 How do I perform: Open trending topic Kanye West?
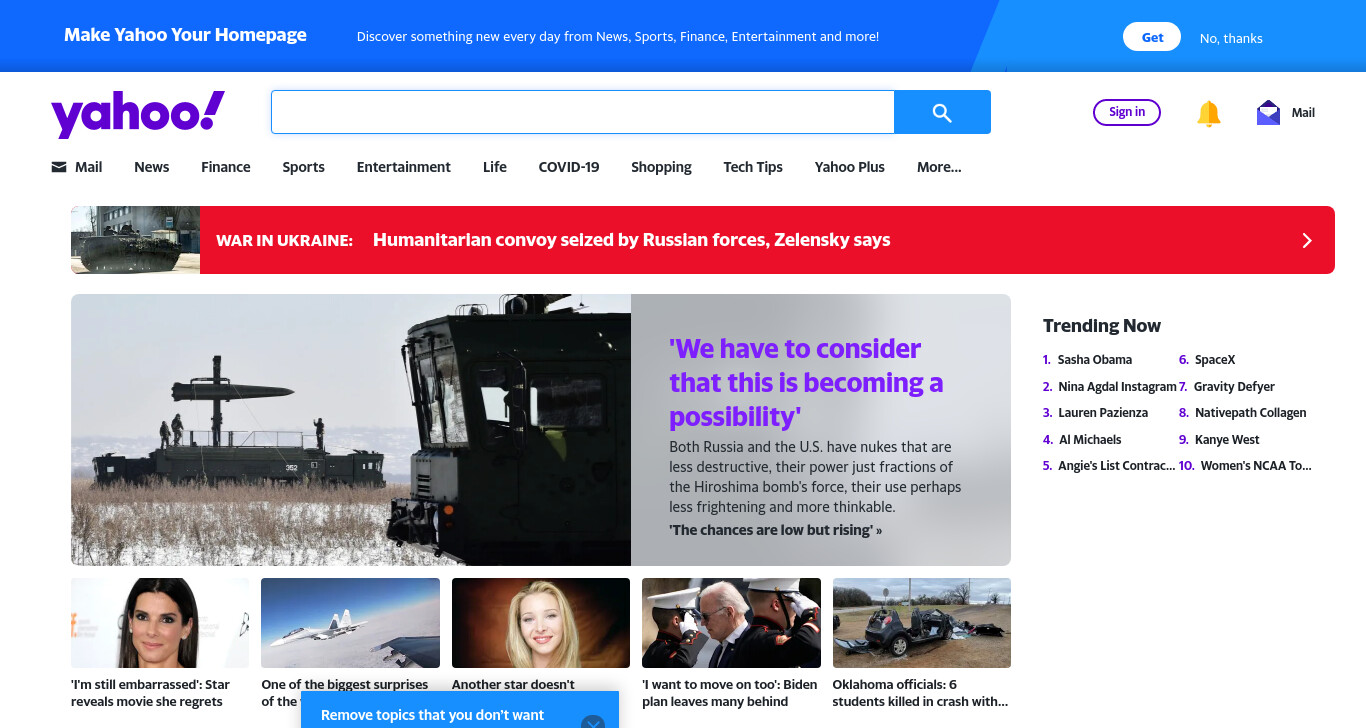[1227, 440]
